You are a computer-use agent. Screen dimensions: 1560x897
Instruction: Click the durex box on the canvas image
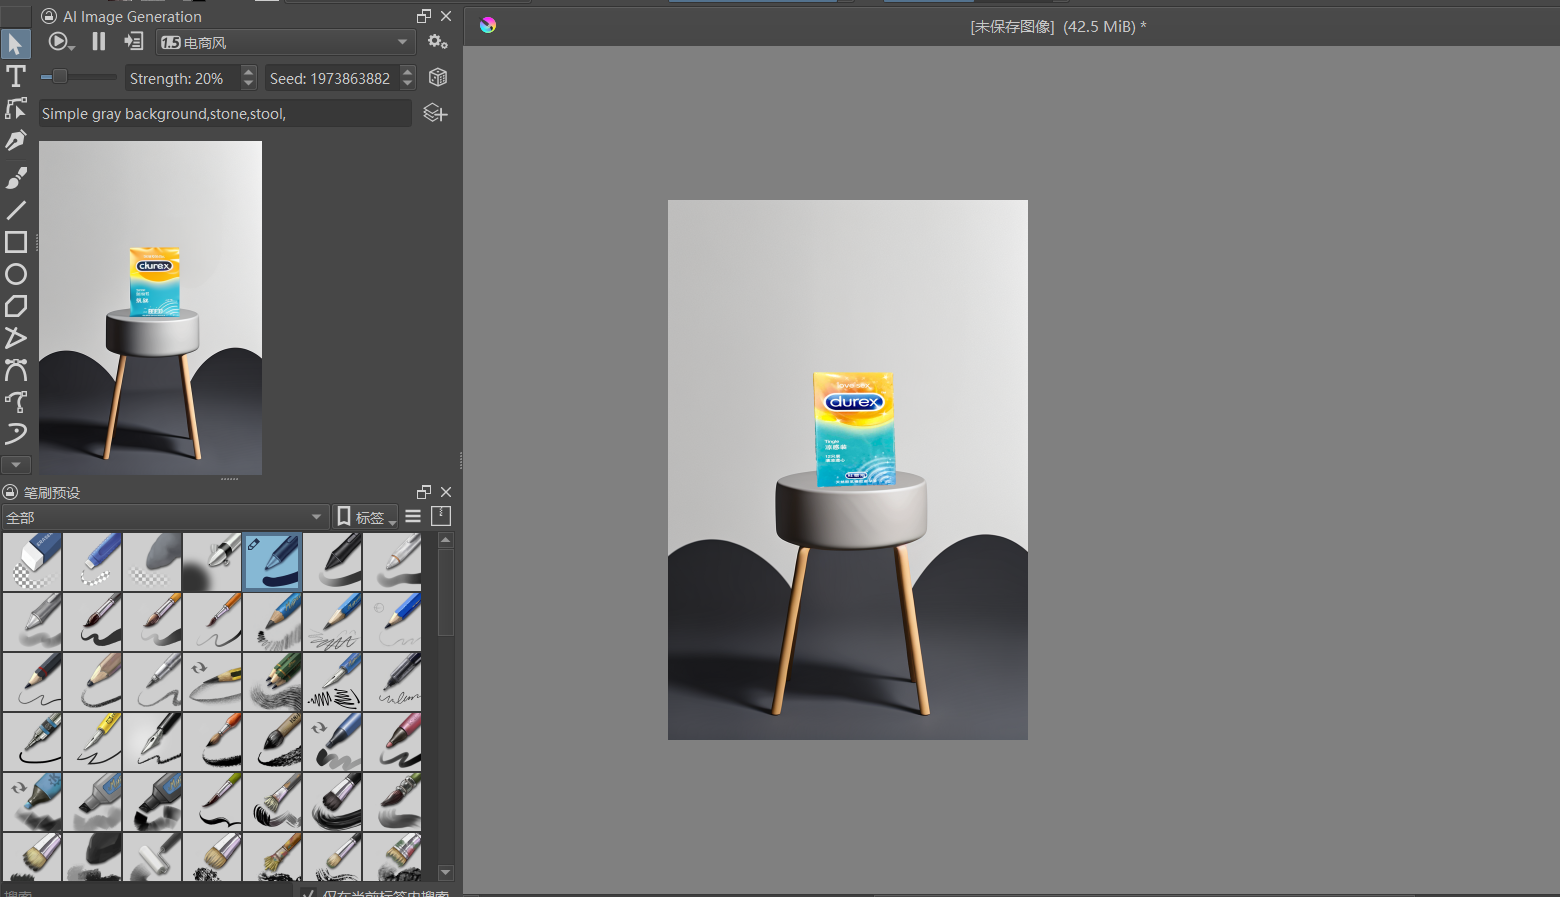click(853, 428)
